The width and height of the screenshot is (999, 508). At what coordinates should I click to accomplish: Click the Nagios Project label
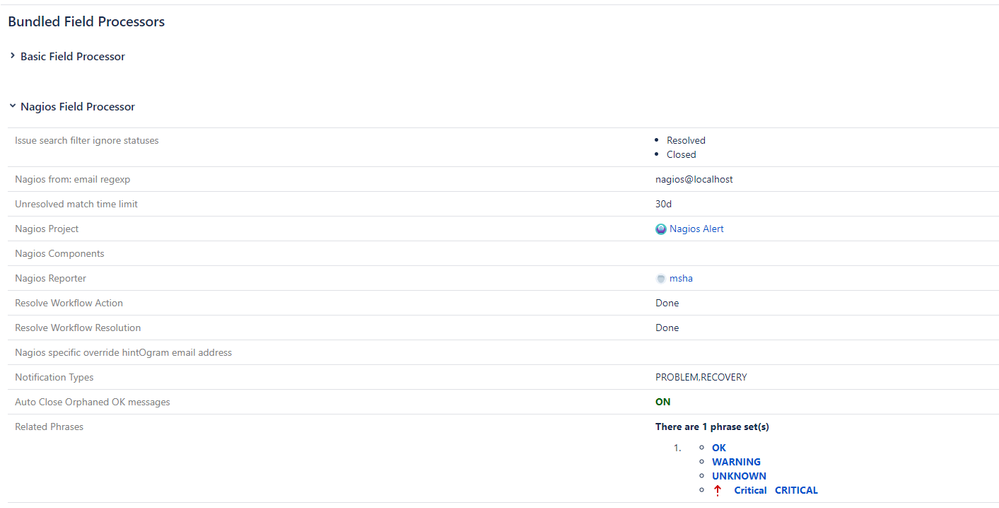47,229
